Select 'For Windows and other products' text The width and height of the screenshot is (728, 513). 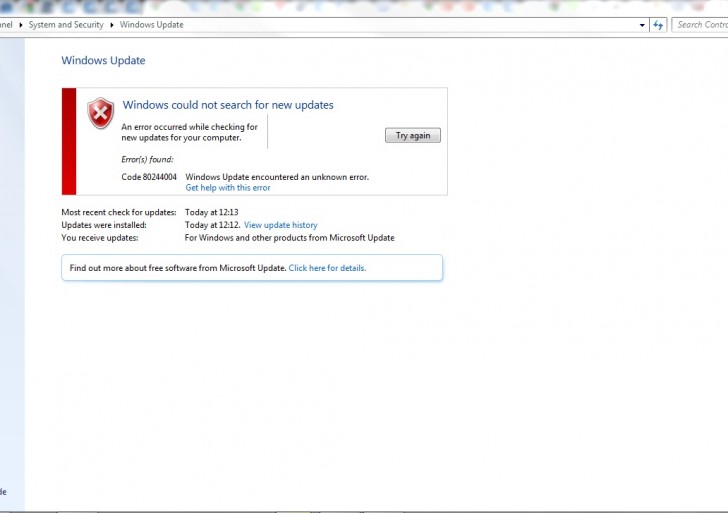click(x=290, y=238)
